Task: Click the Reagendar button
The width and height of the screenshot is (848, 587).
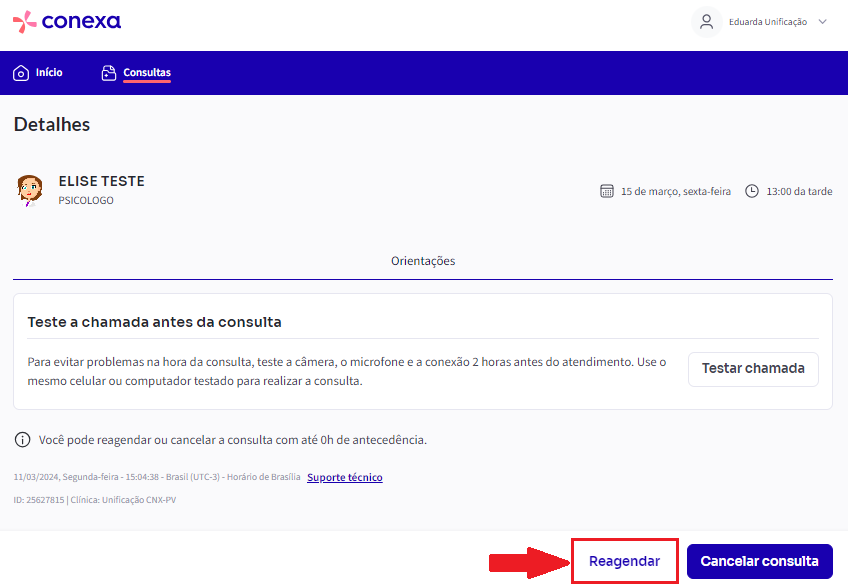Action: 624,561
